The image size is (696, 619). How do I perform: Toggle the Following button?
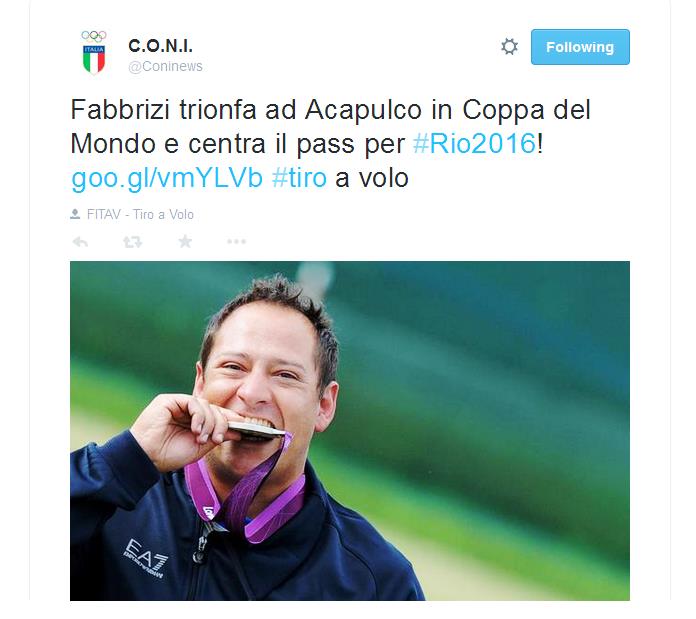click(x=580, y=47)
